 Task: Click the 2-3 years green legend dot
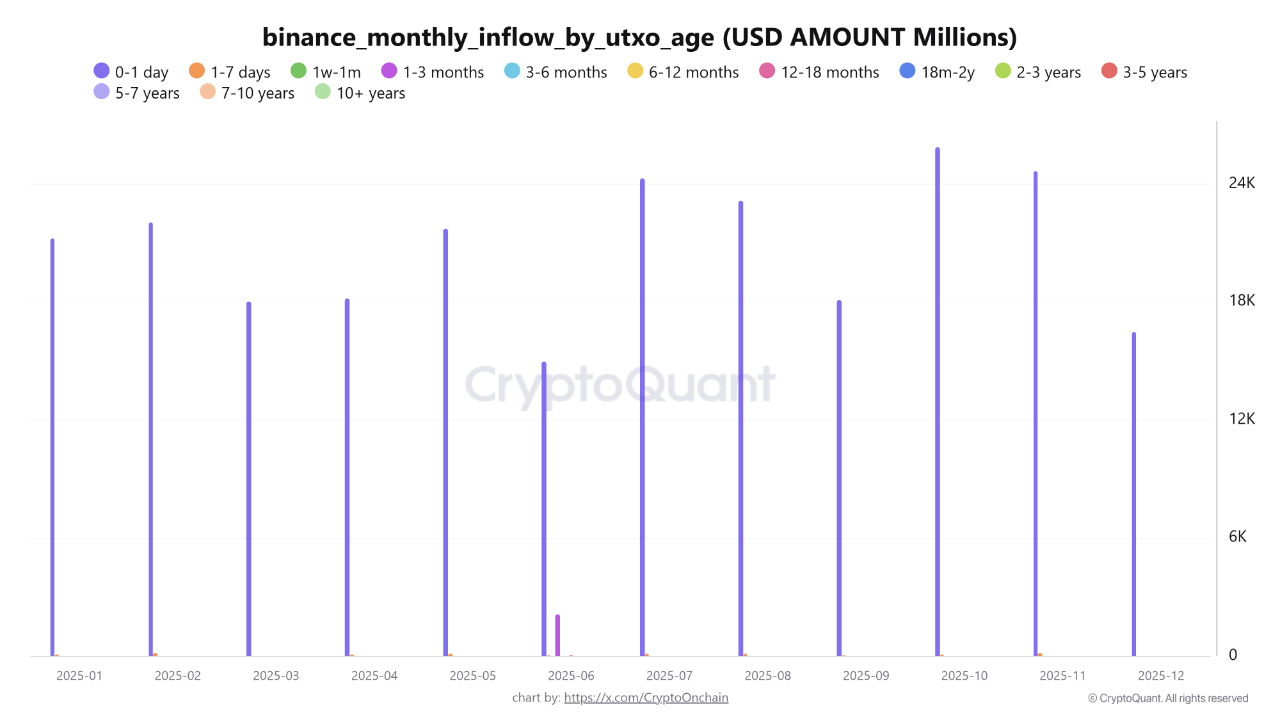click(x=1003, y=71)
